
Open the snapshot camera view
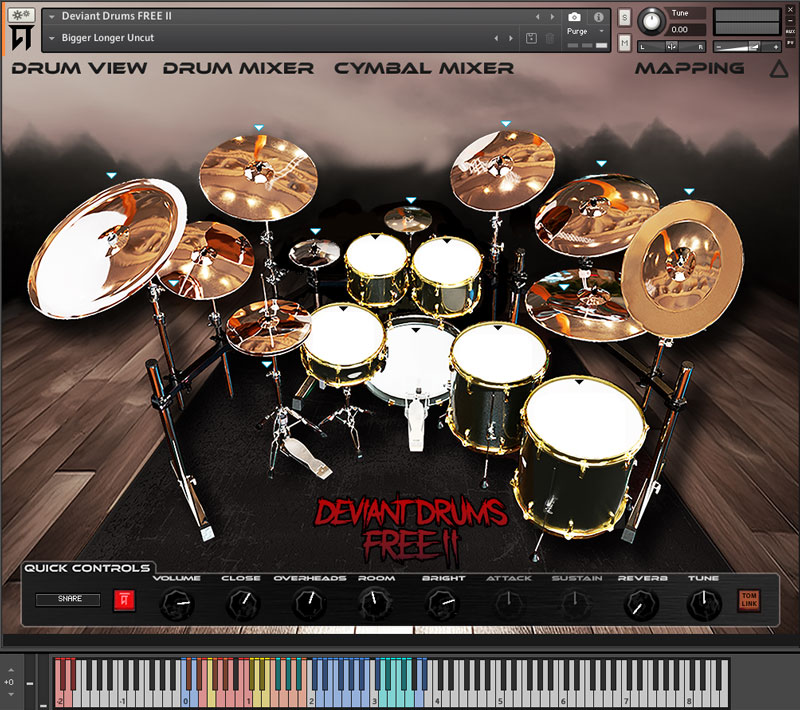pos(574,17)
